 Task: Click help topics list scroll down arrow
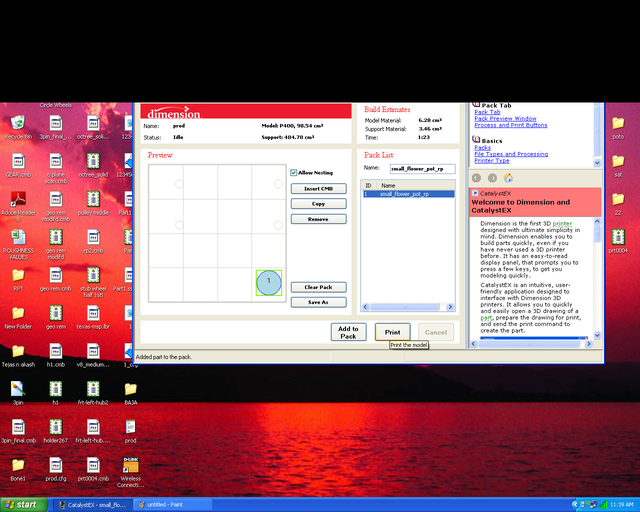pyautogui.click(x=597, y=163)
